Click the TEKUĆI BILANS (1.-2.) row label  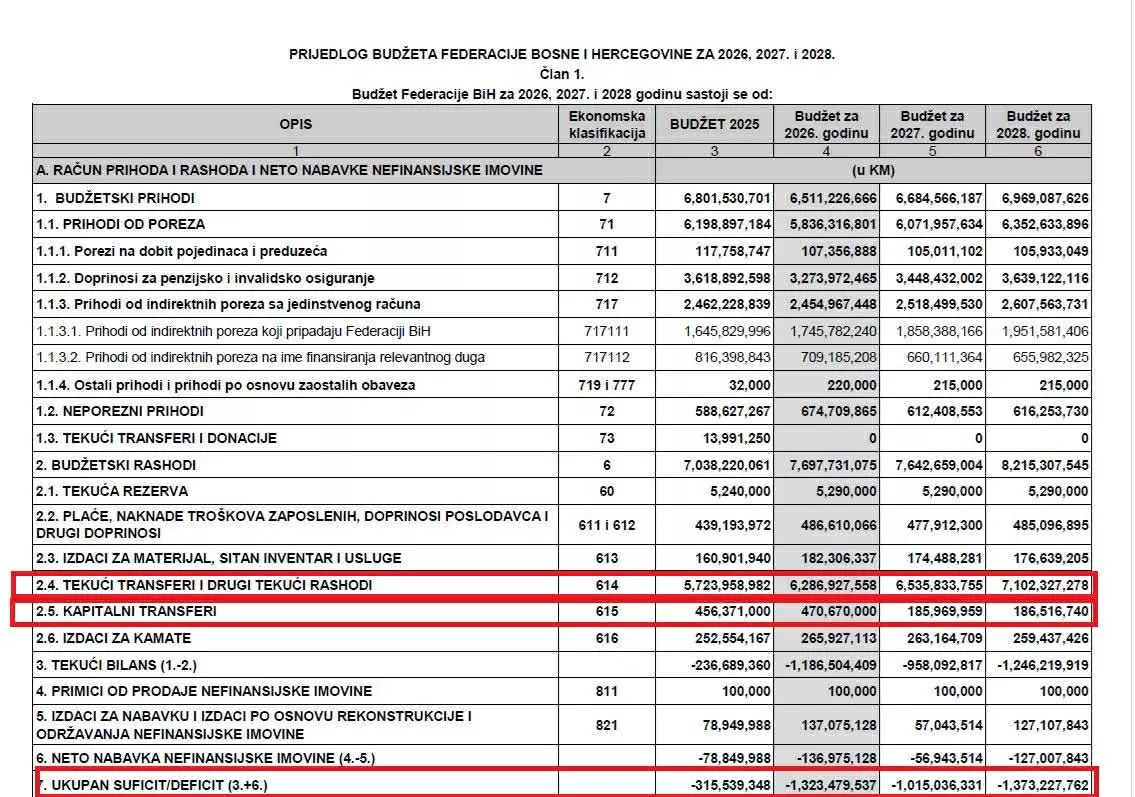point(123,664)
